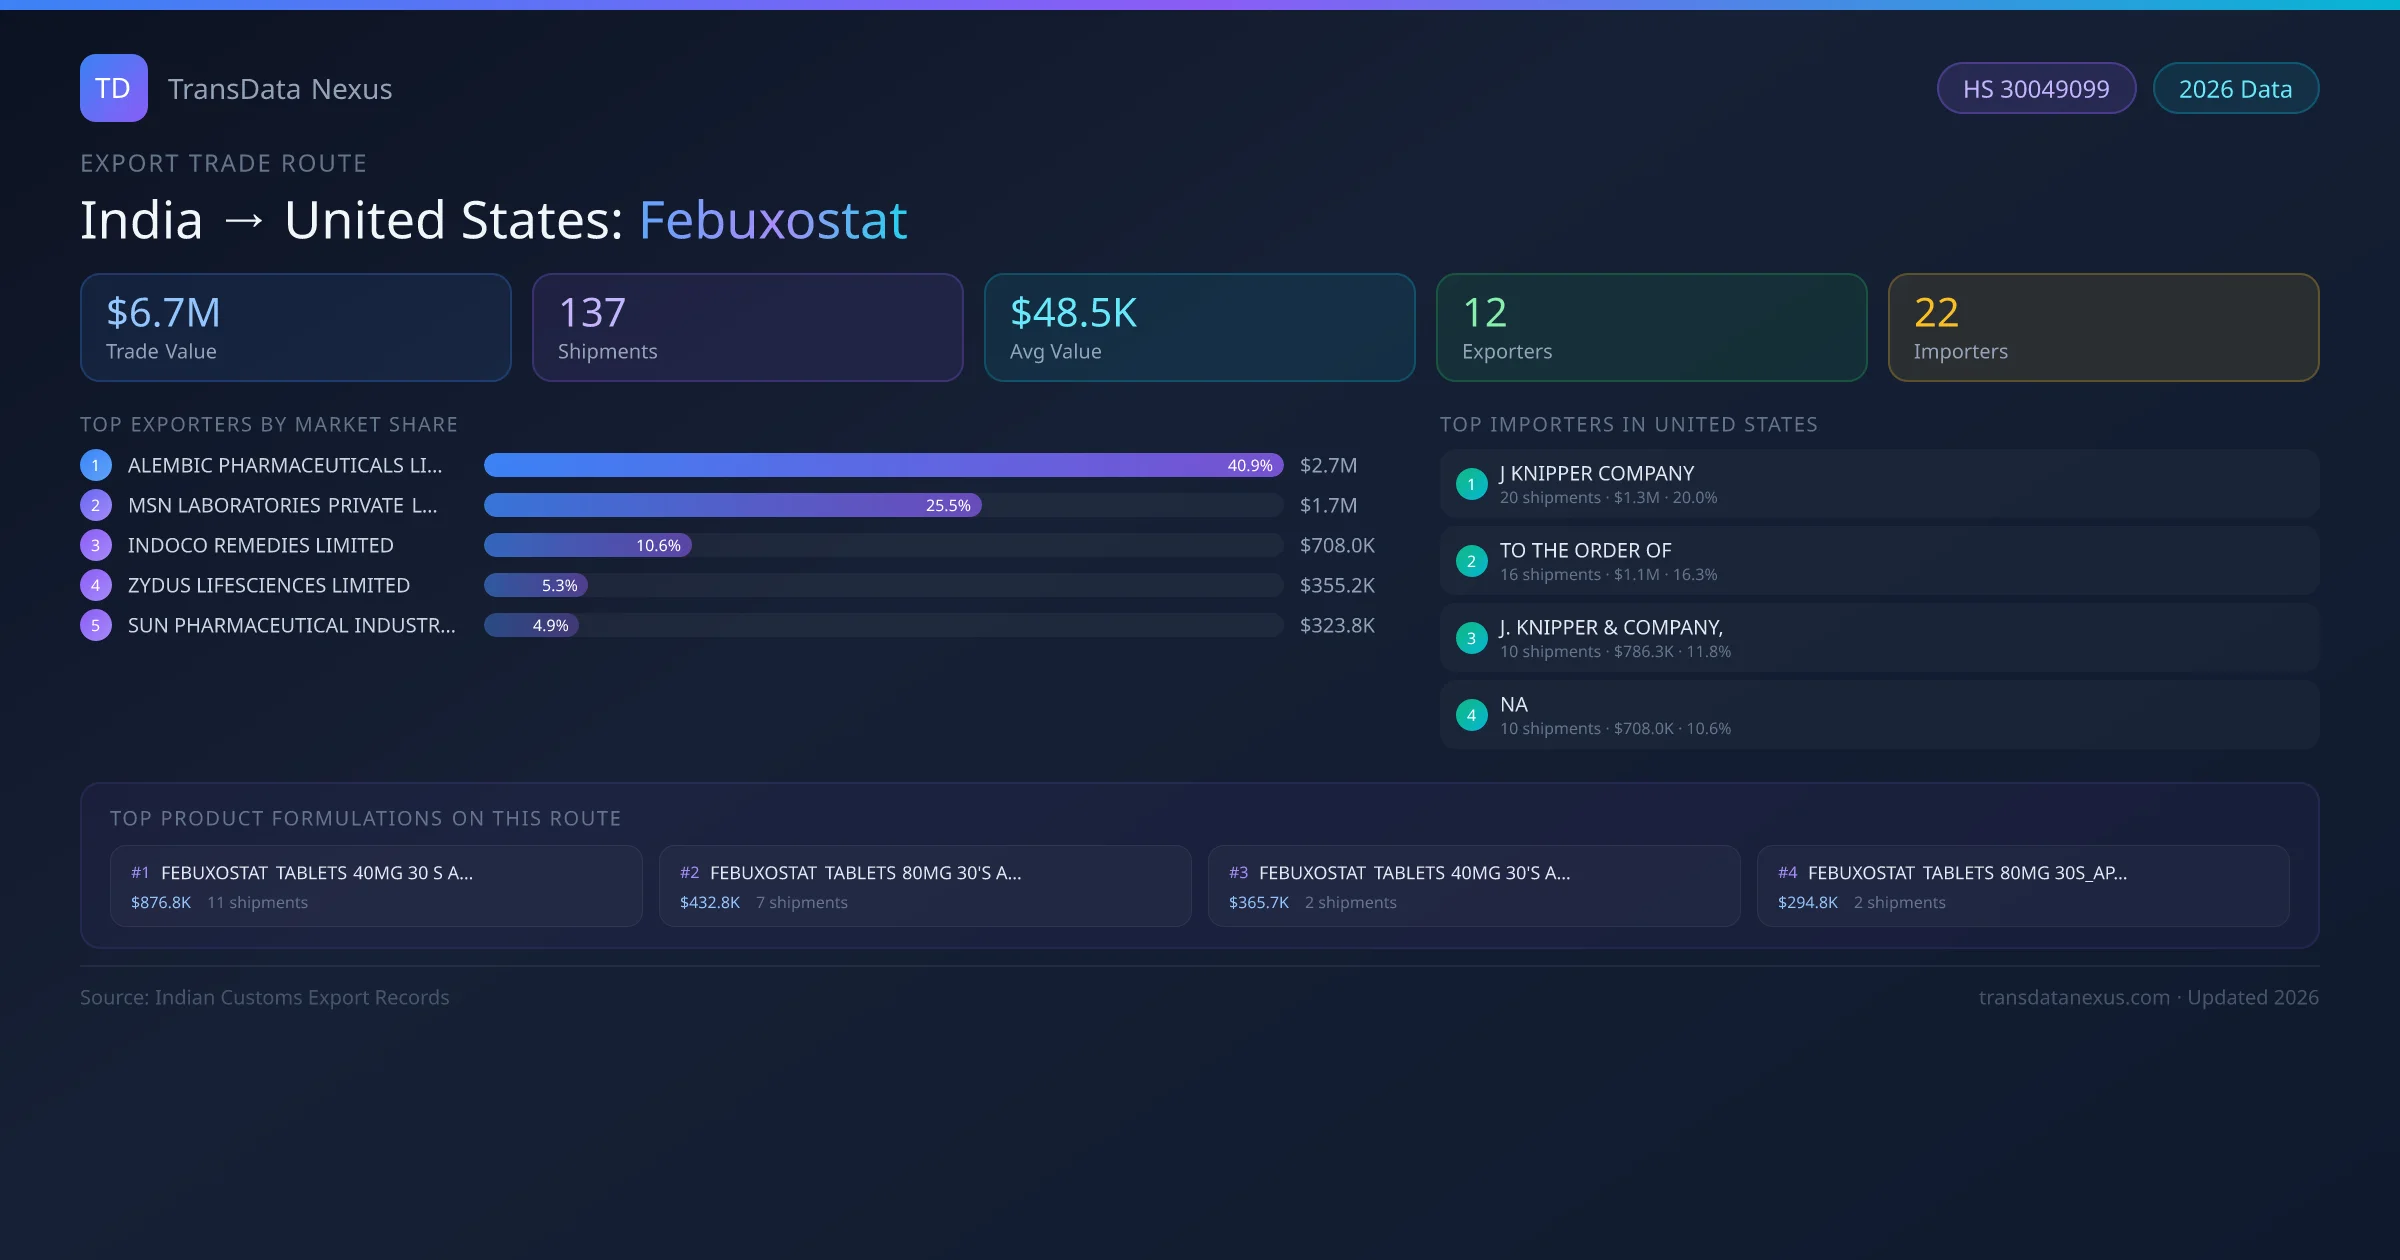Select the J. KNIPPER & COMPANY importer row
This screenshot has width=2400, height=1260.
click(x=1878, y=638)
